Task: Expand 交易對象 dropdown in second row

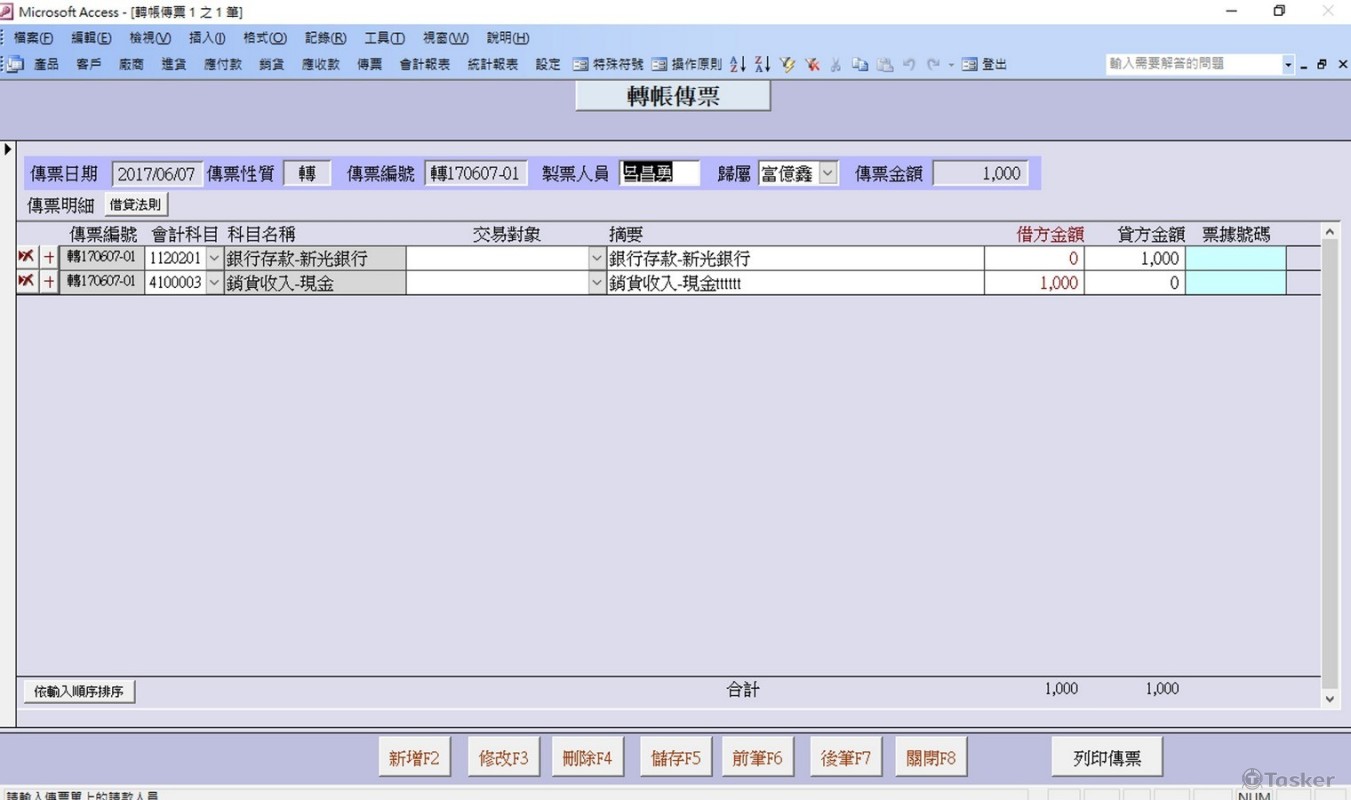Action: pos(597,283)
